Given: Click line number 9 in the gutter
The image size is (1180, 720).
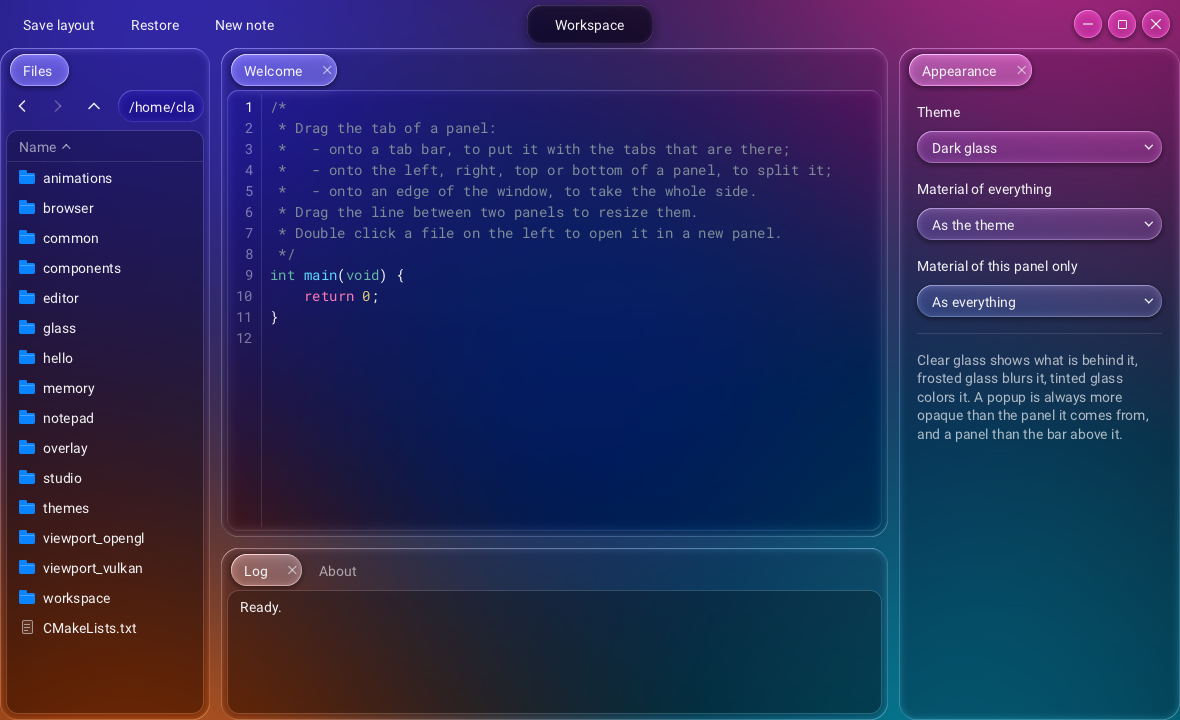Looking at the screenshot, I should point(248,275).
